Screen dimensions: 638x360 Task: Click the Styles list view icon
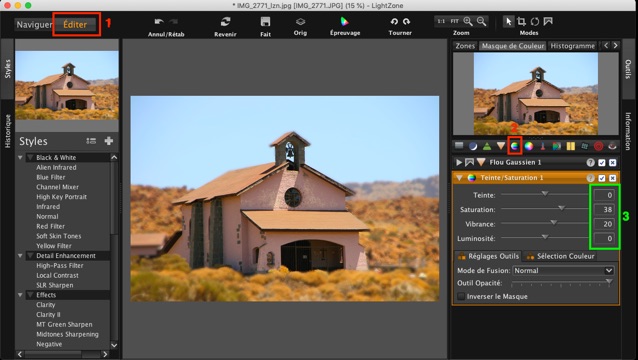tap(91, 141)
